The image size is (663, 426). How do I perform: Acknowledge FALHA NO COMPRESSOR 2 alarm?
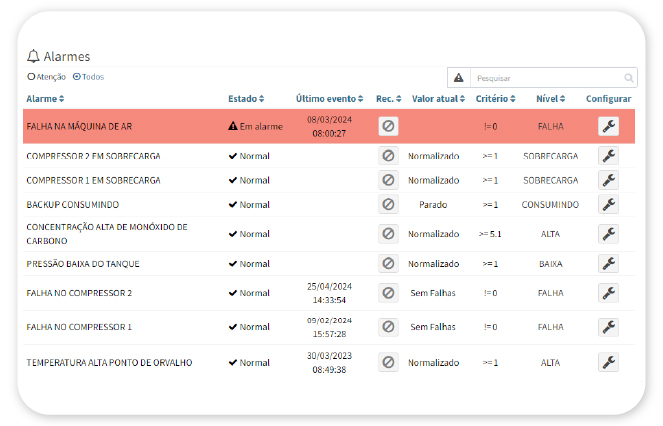point(388,293)
